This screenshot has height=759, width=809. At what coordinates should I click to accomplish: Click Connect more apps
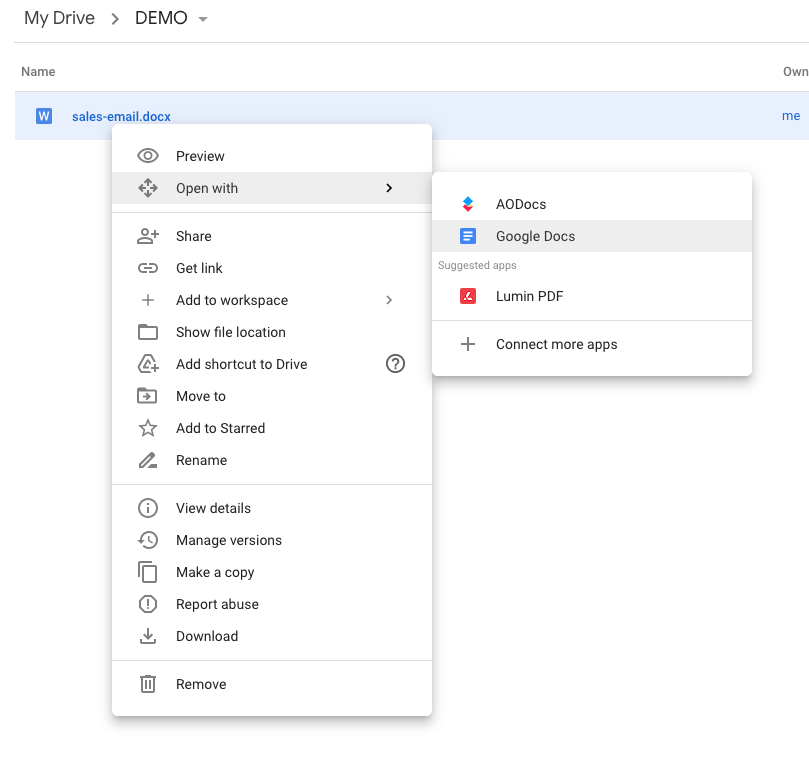pyautogui.click(x=555, y=343)
